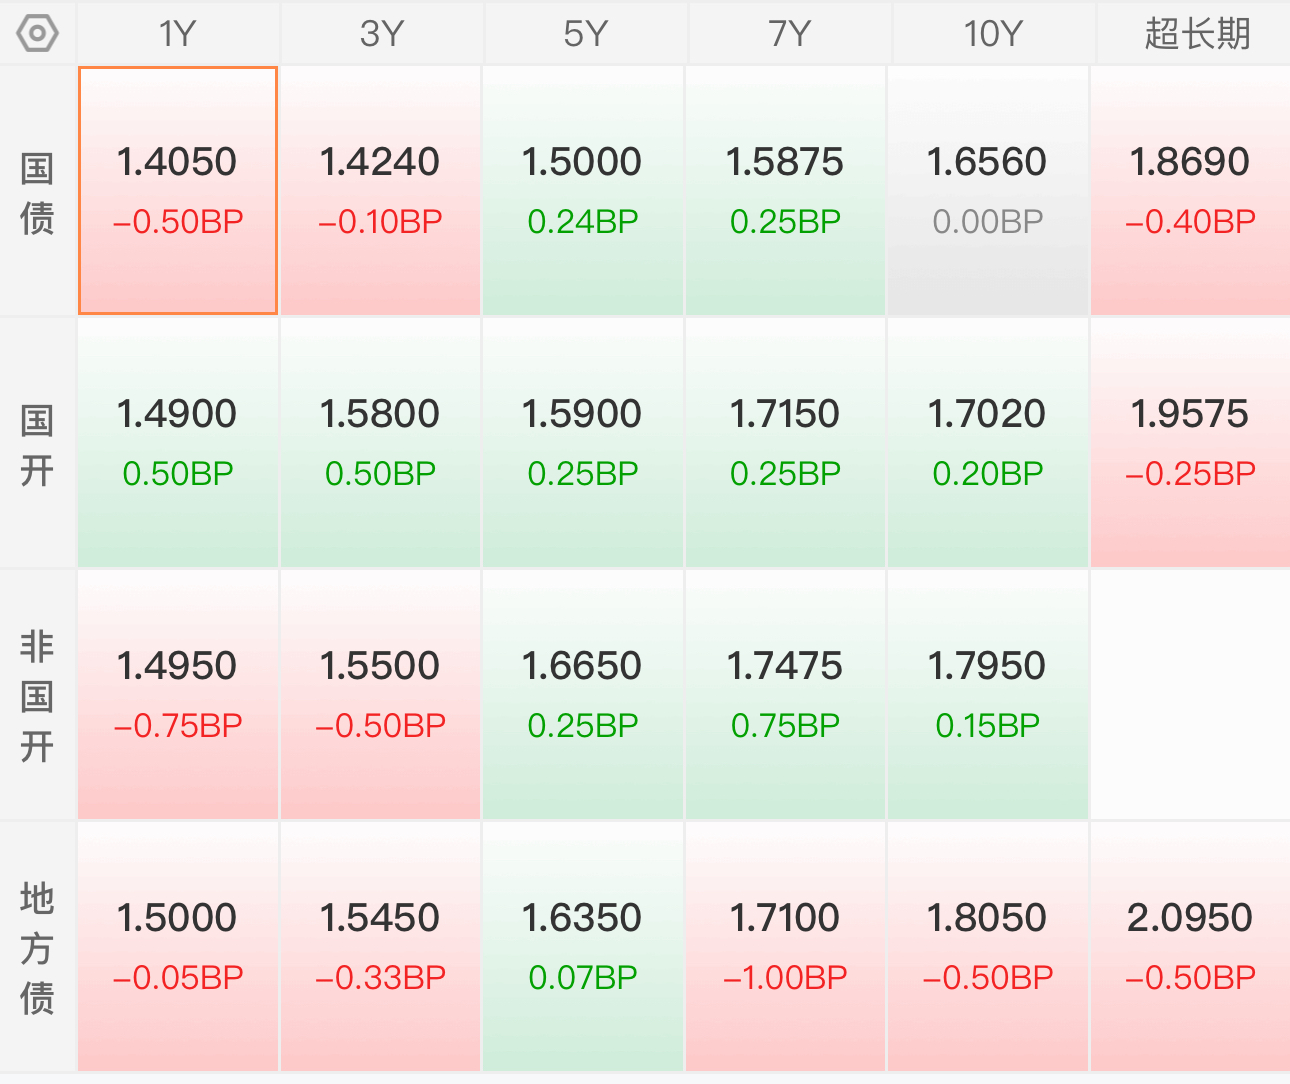Open the 地方债 超长期 cell 2.0950

1190,947
